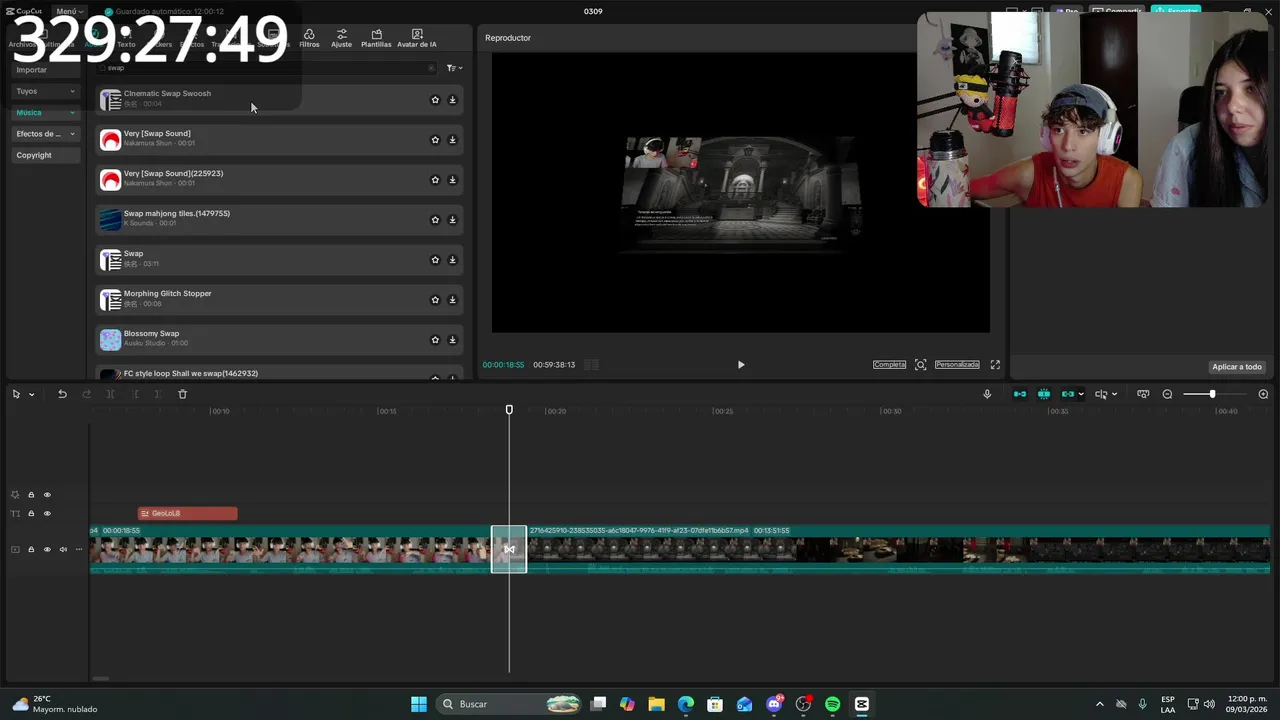Image resolution: width=1280 pixels, height=720 pixels.
Task: Open the Windows Start menu
Action: tap(419, 704)
